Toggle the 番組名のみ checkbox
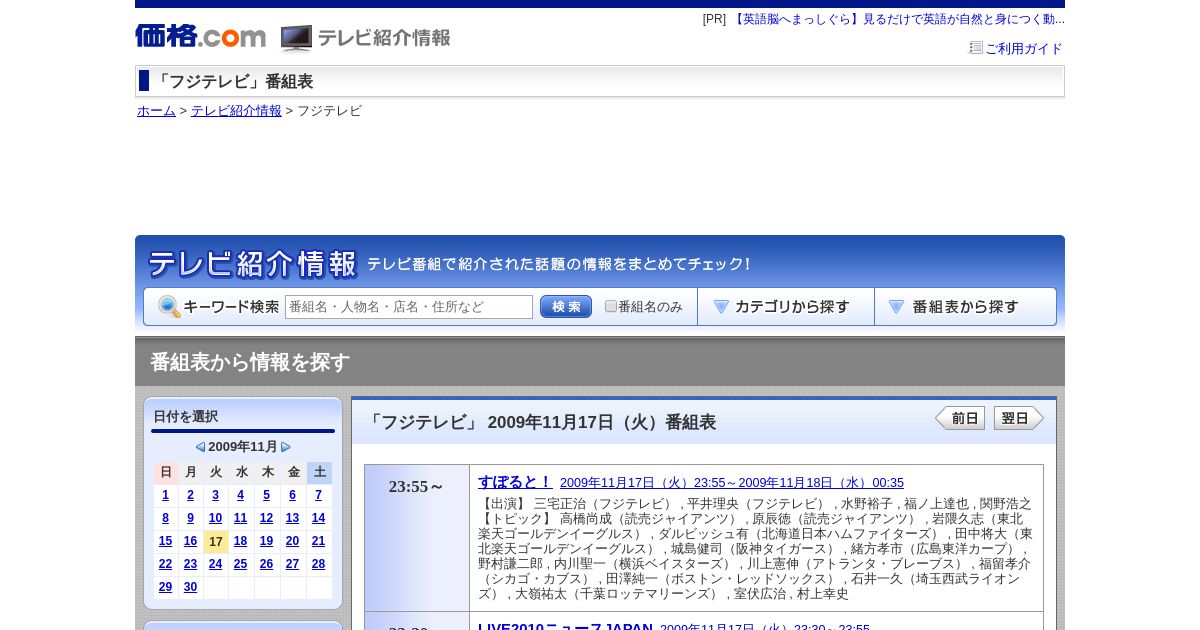The image size is (1200, 630). click(x=611, y=307)
